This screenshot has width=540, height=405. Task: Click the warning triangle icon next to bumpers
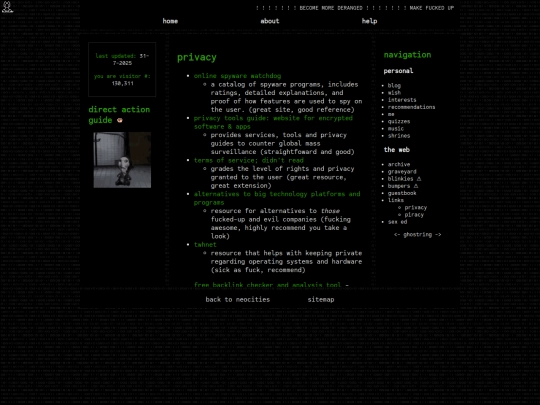tap(416, 186)
